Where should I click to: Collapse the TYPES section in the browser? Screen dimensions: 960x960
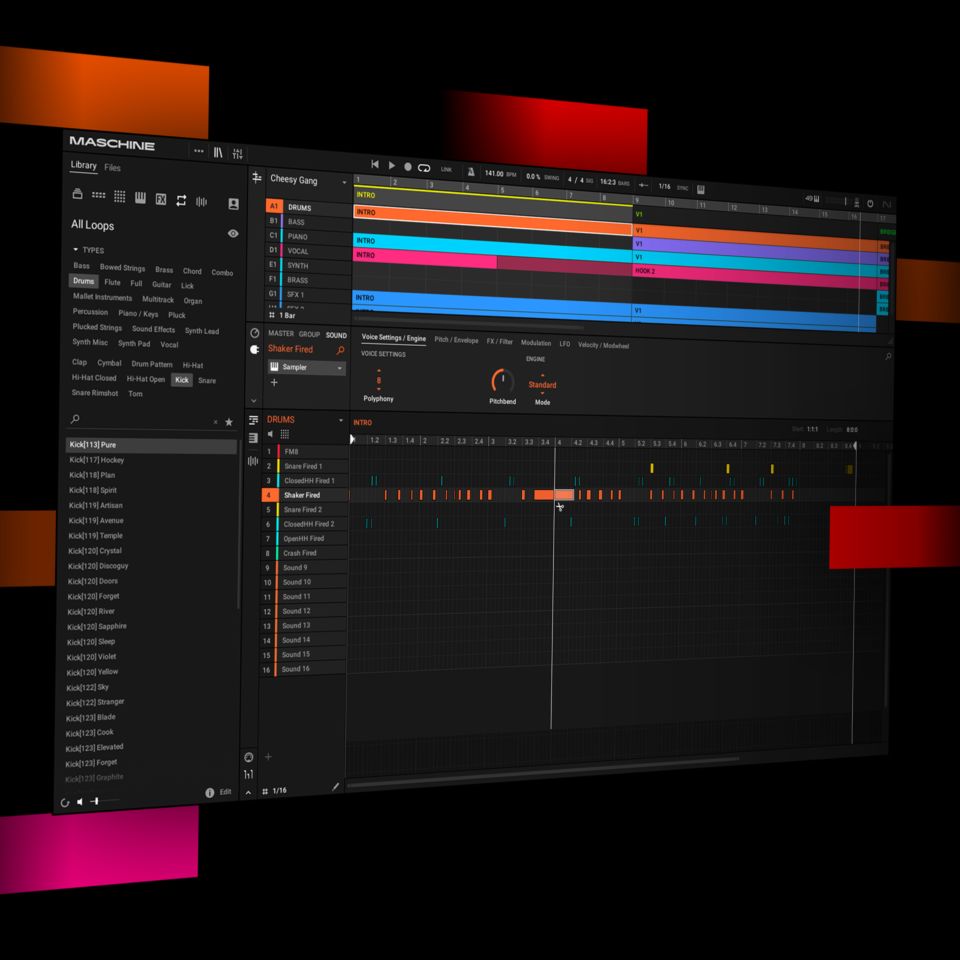click(75, 250)
